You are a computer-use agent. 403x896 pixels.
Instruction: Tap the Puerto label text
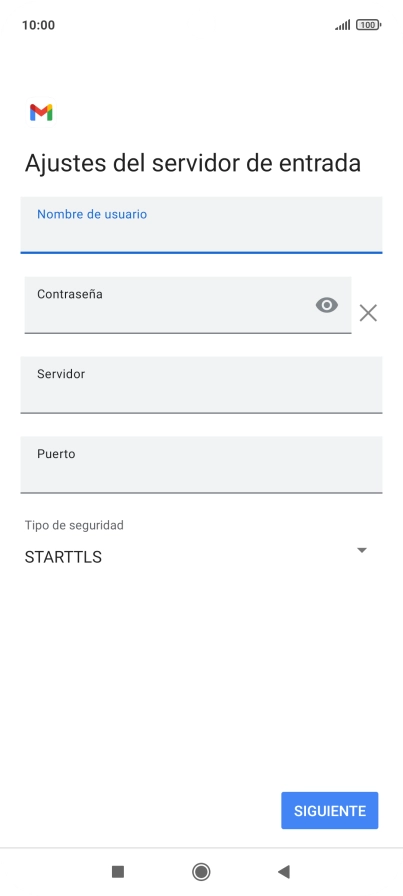point(56,454)
